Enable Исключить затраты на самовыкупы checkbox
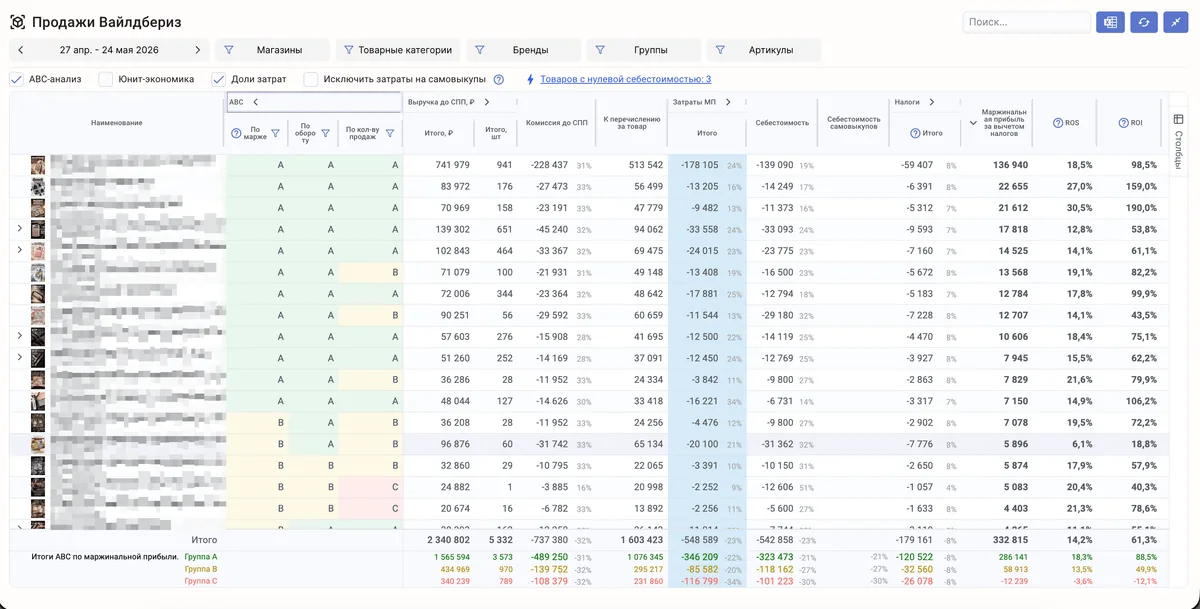1200x609 pixels. (x=311, y=79)
